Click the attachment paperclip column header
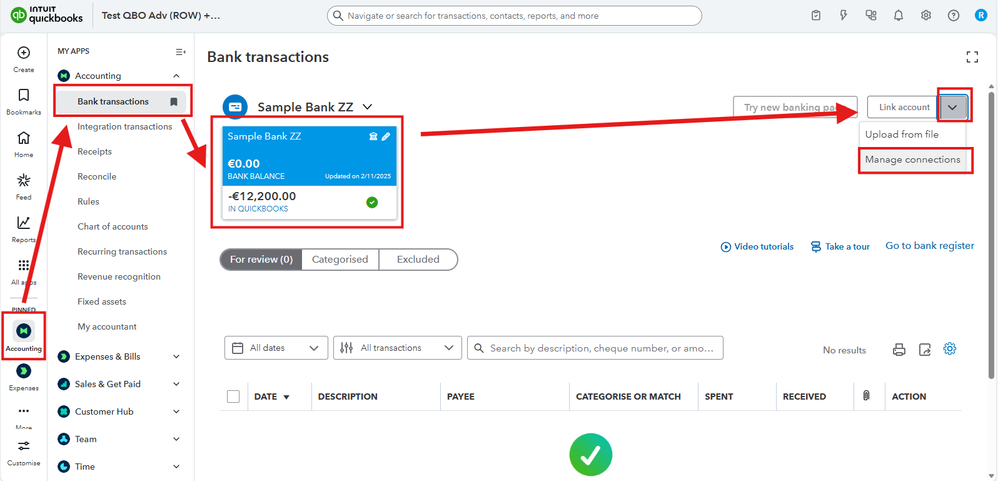The width and height of the screenshot is (998, 481). (x=866, y=396)
